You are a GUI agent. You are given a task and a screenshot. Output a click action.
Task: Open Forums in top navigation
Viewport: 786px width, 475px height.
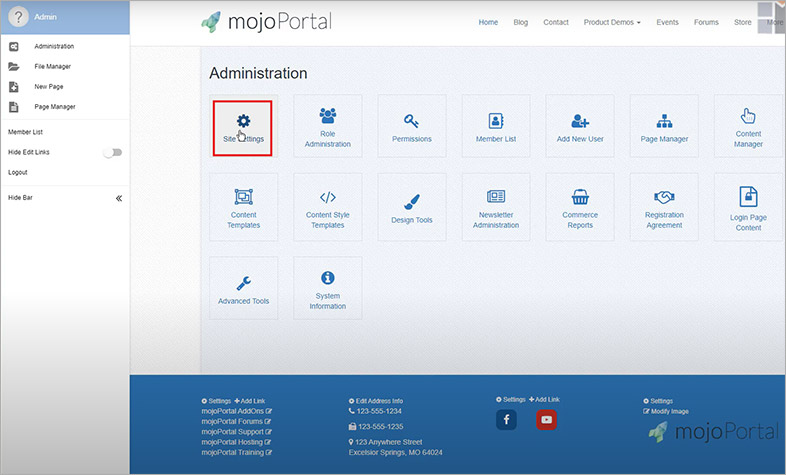click(x=706, y=22)
